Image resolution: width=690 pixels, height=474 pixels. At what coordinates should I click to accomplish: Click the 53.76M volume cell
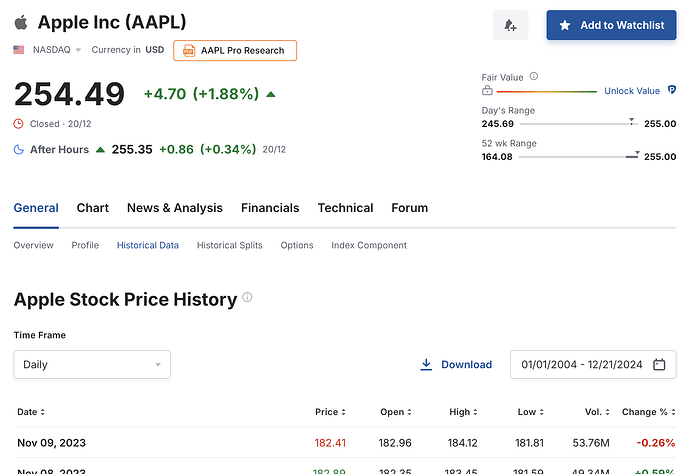pyautogui.click(x=591, y=443)
